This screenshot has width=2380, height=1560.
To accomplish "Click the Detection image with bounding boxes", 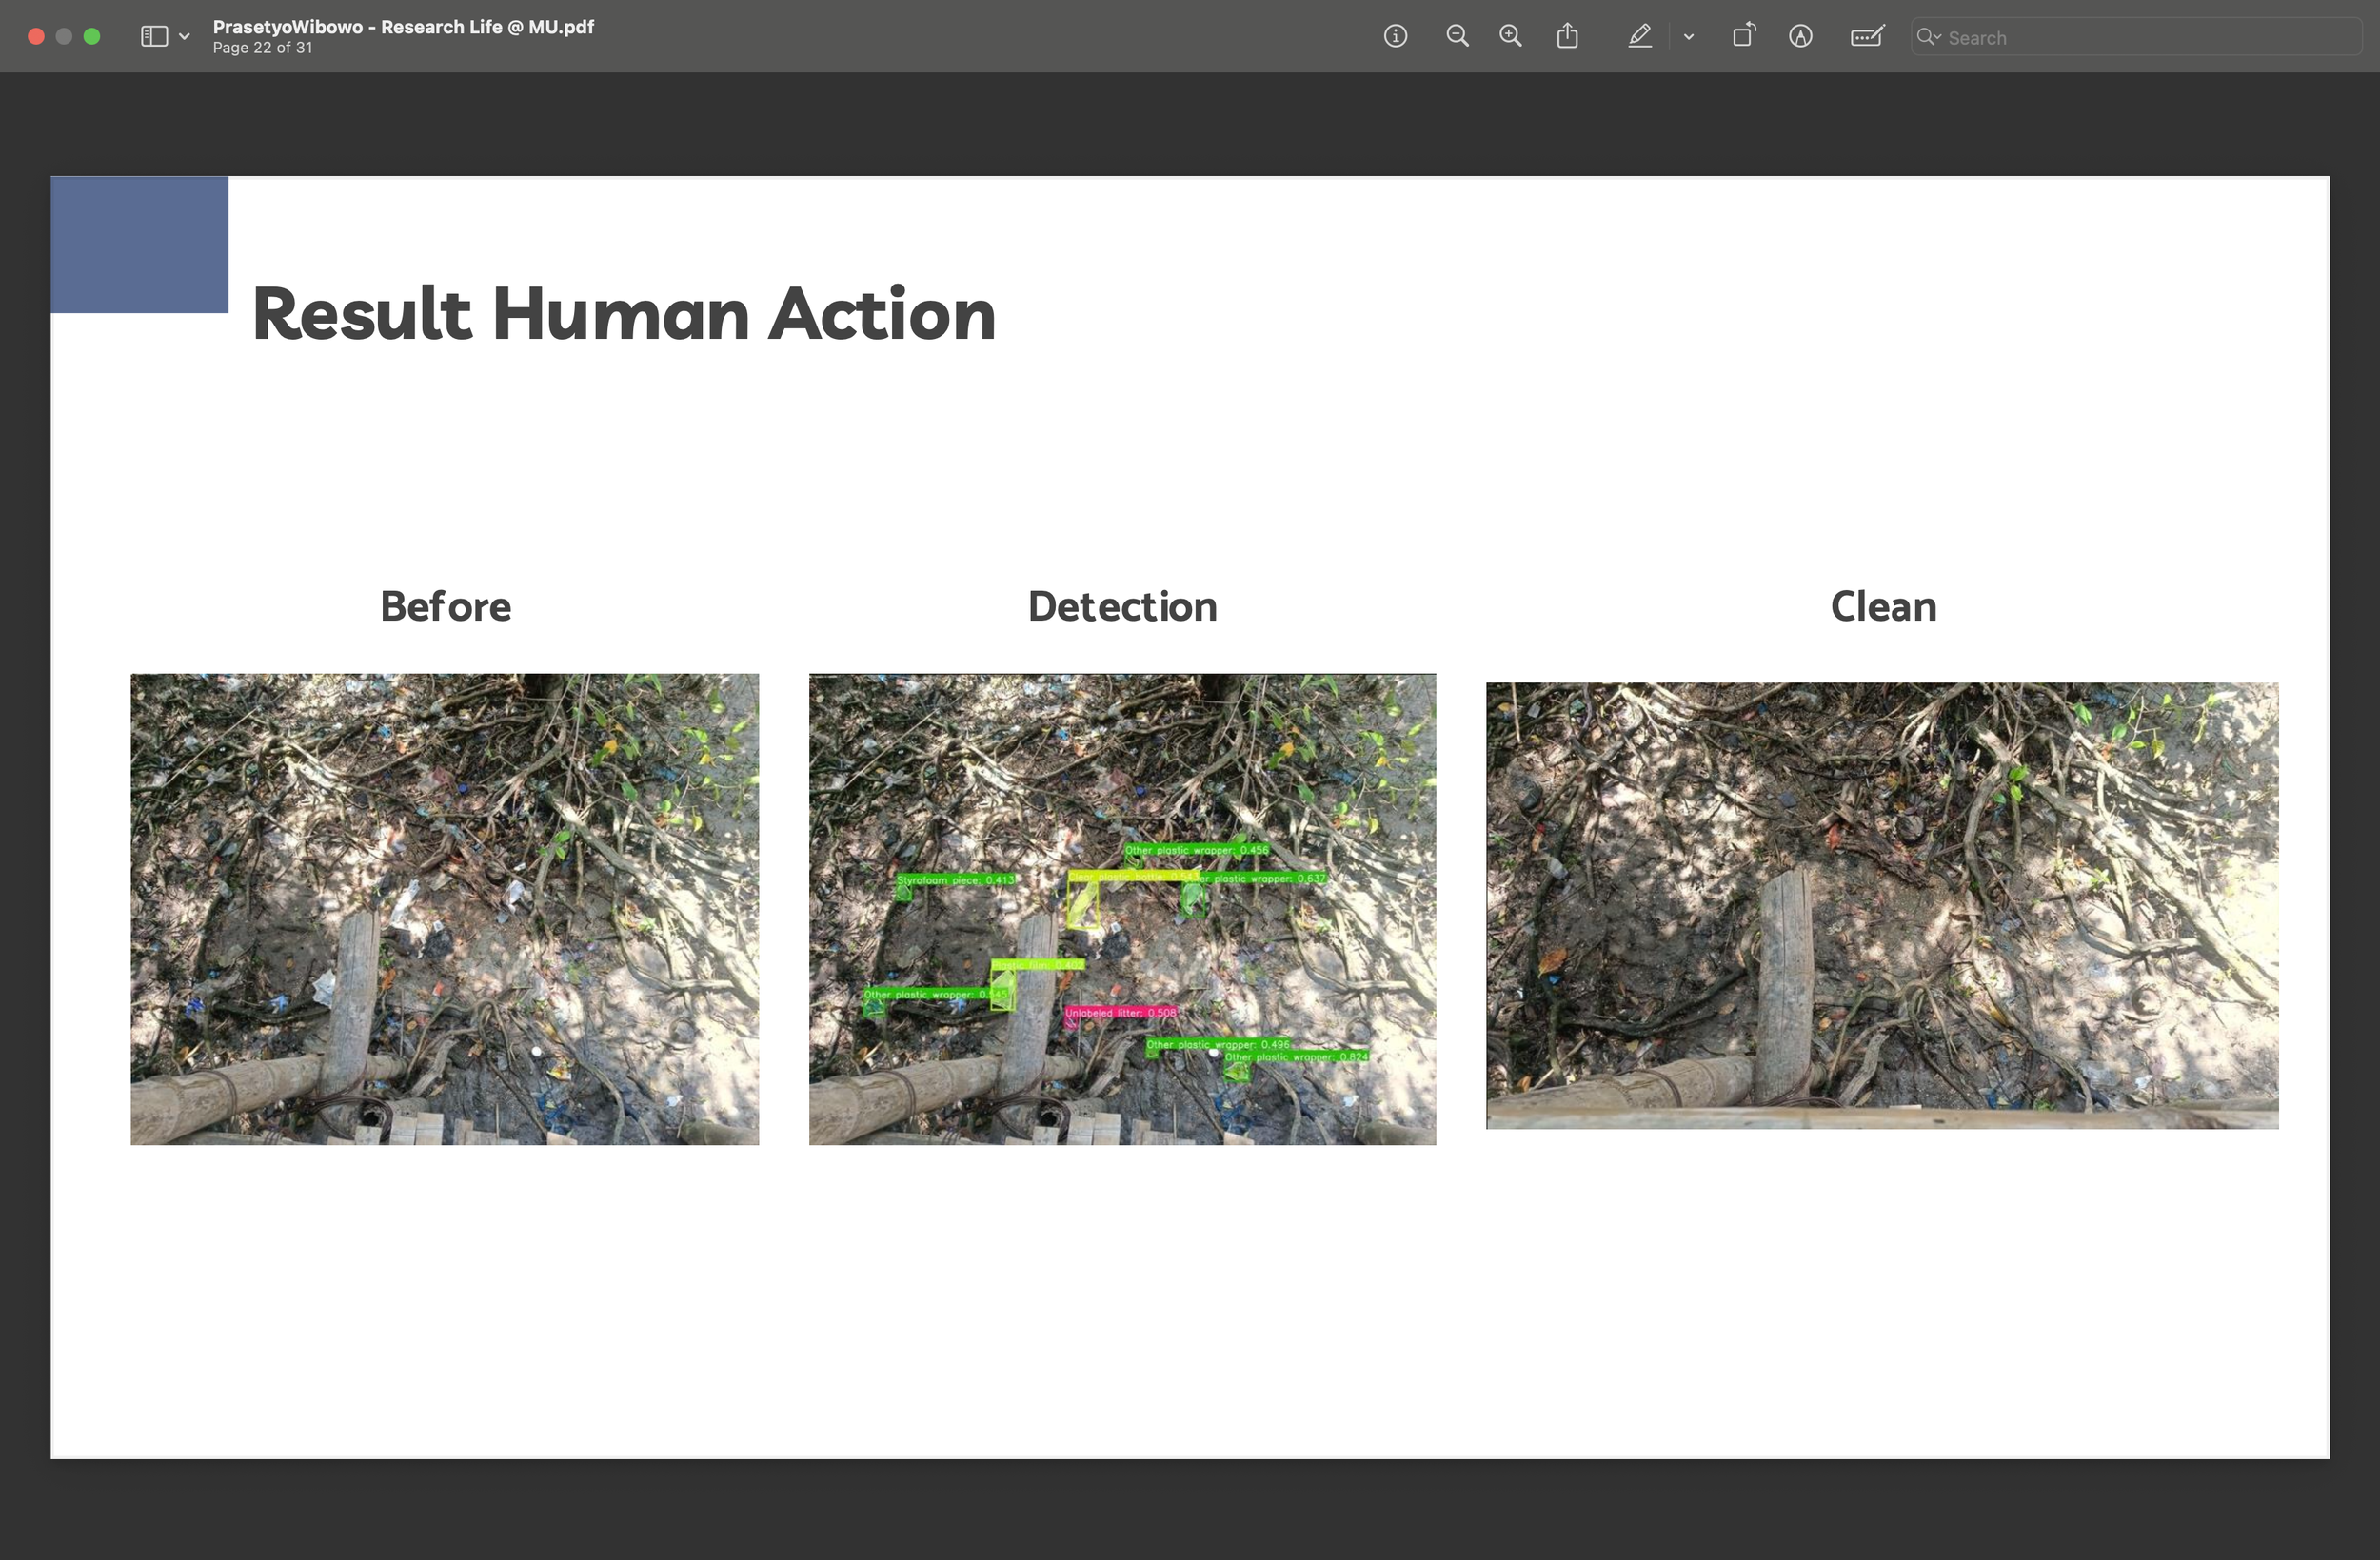I will click(x=1122, y=908).
